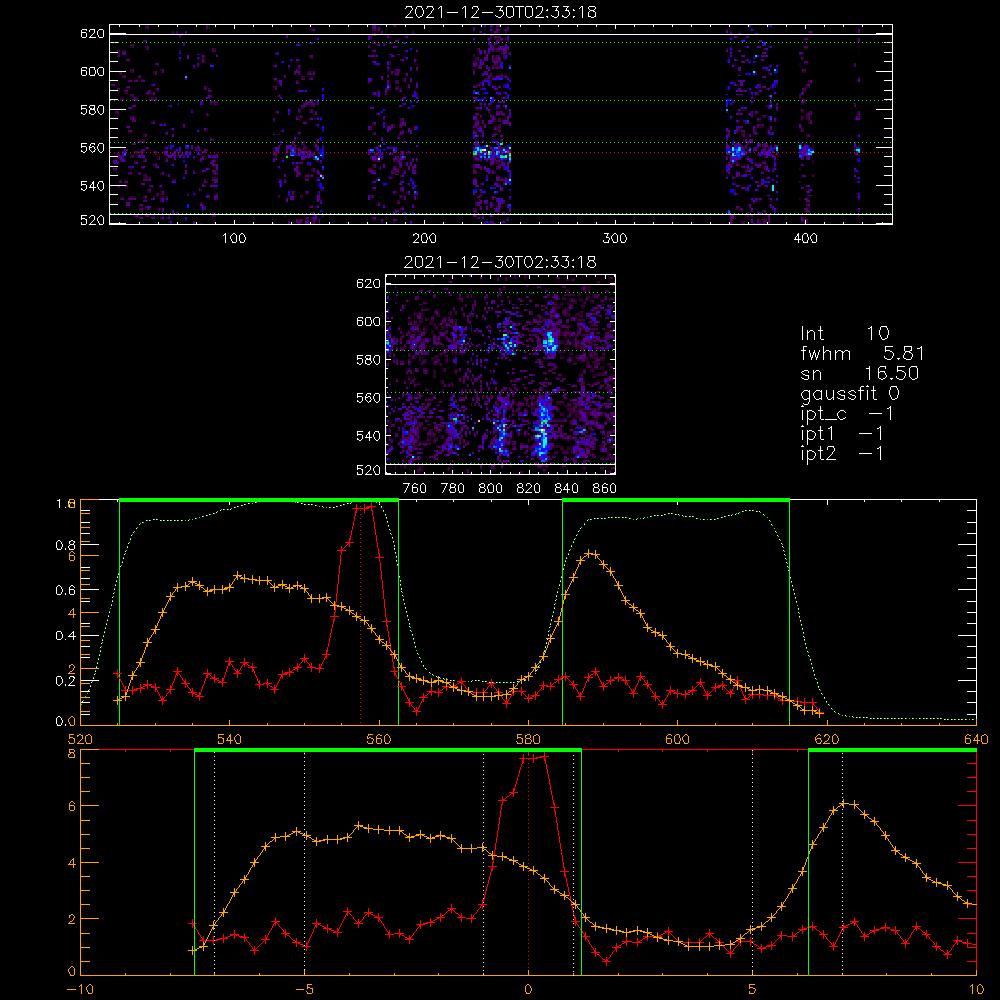The image size is (1000, 1000).
Task: Click the timestamp title above the small middle image
Action: [501, 262]
